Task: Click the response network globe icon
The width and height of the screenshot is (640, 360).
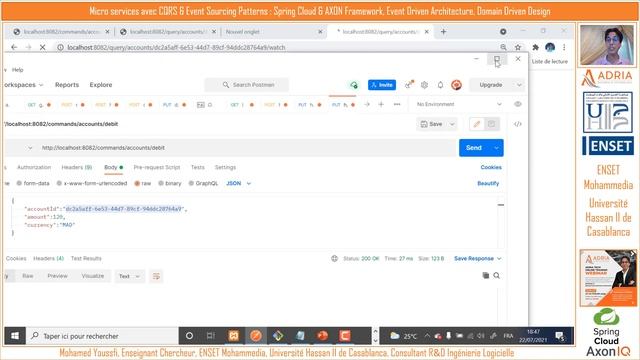Action: tap(334, 258)
